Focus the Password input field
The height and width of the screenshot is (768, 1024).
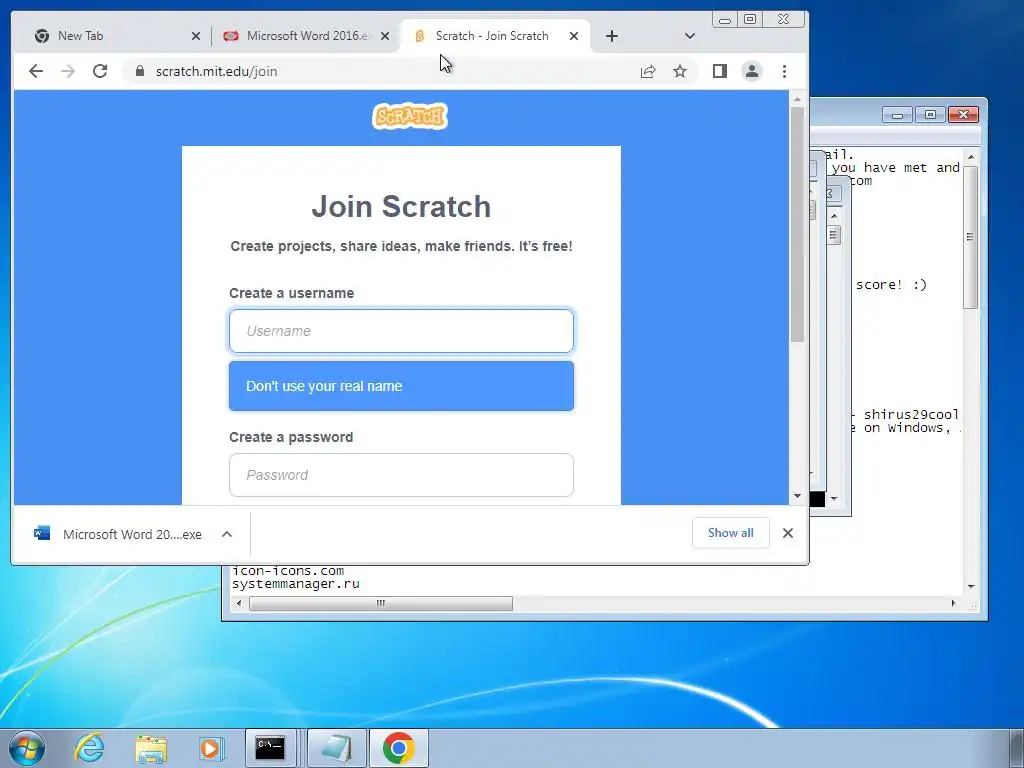[401, 475]
